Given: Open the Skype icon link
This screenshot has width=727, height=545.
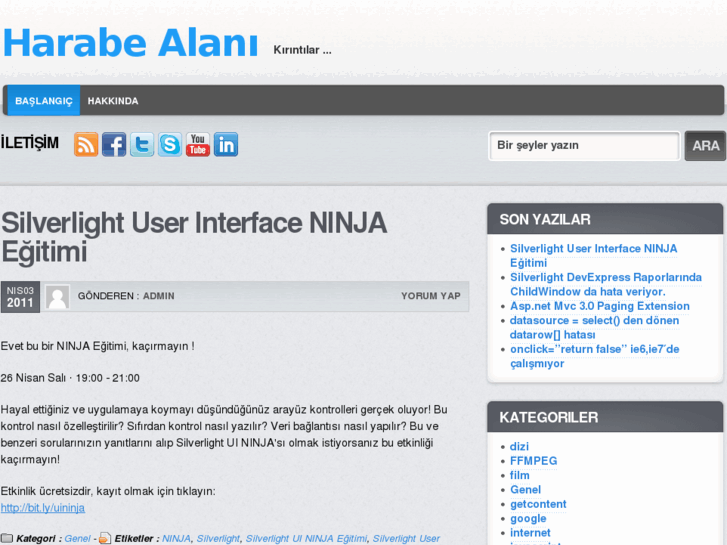Looking at the screenshot, I should pos(170,144).
